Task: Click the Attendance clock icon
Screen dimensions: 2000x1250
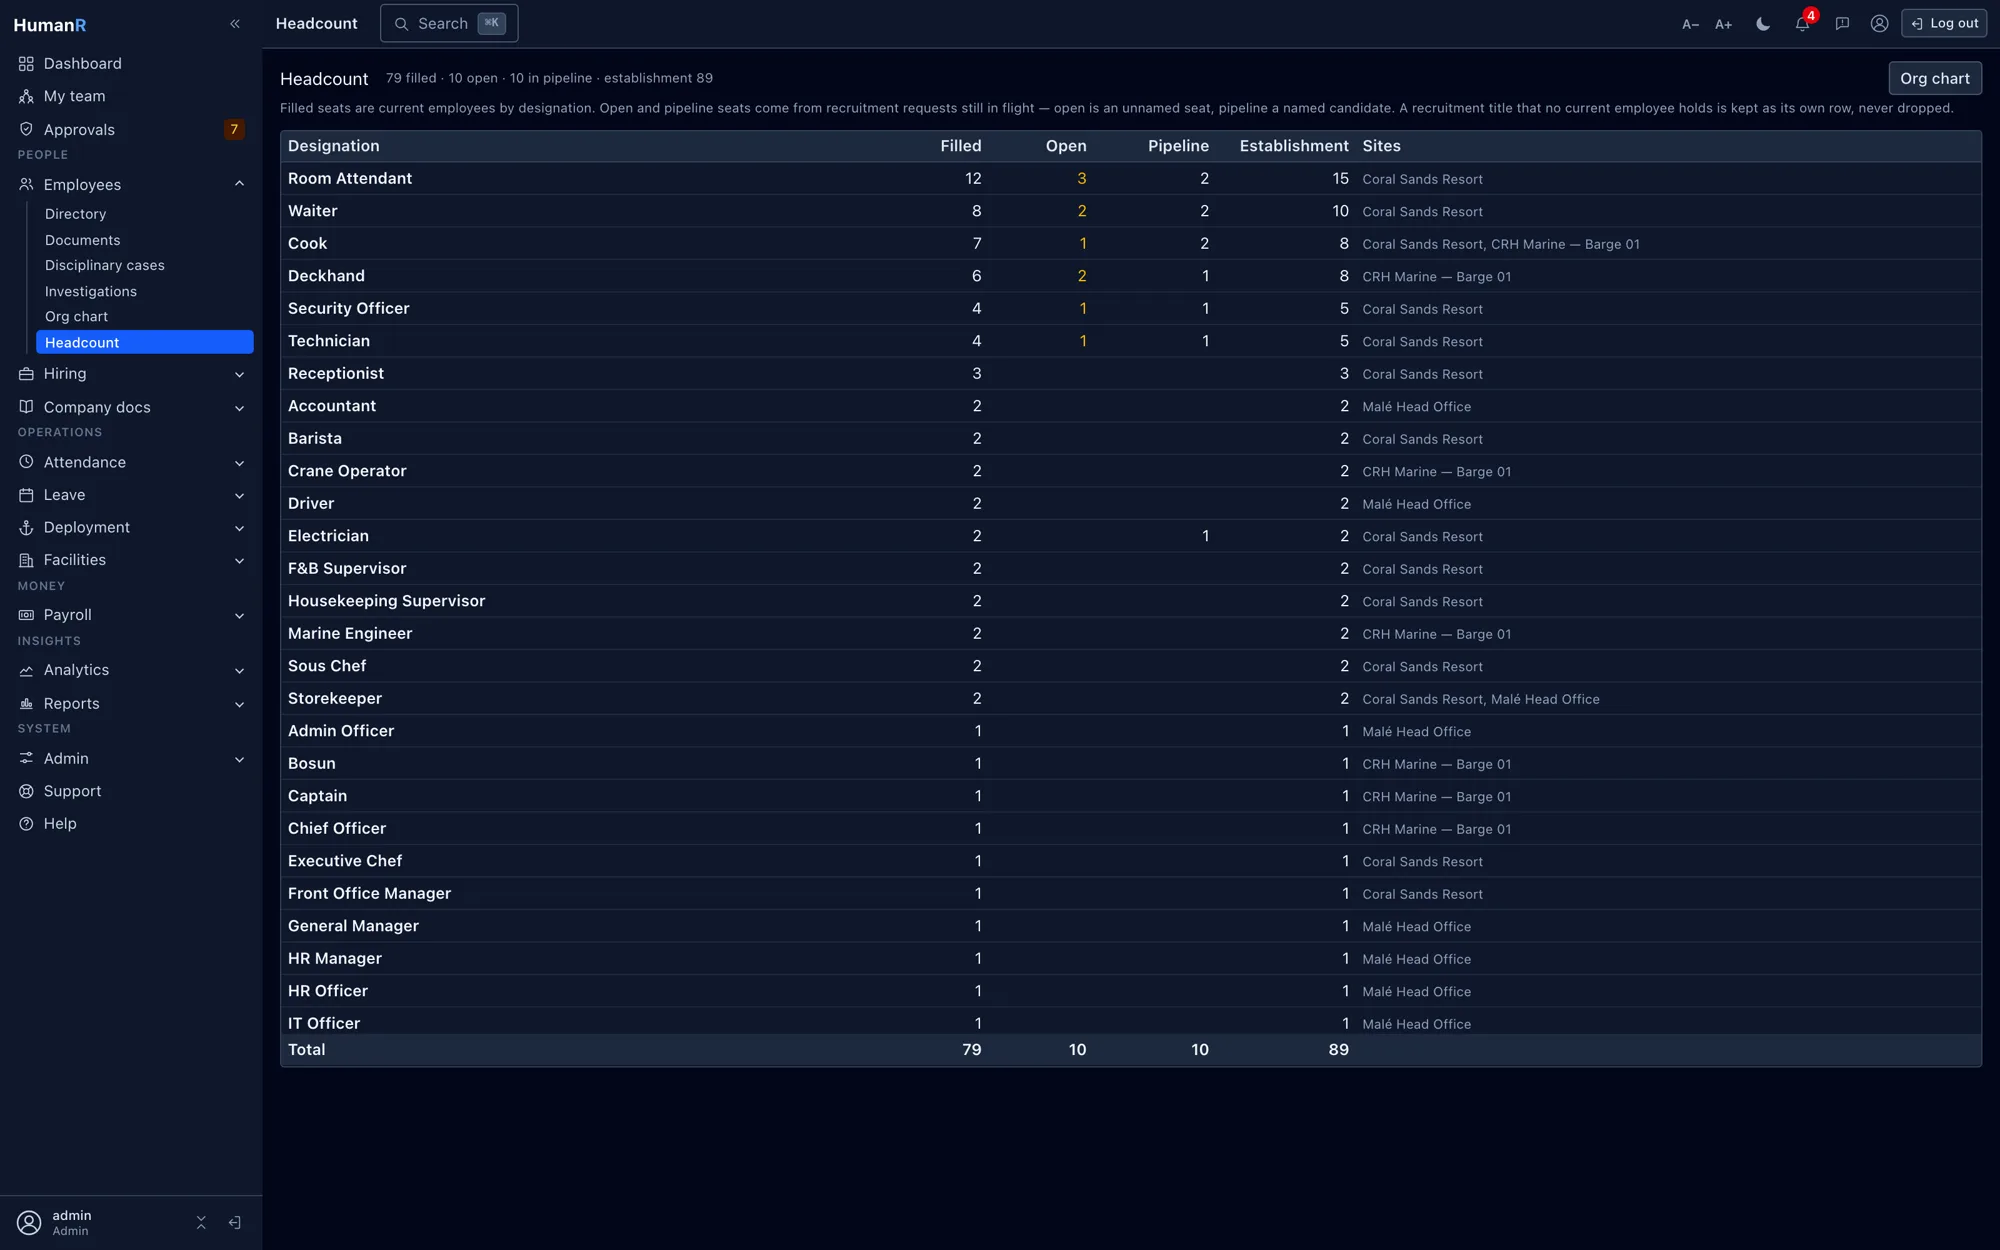Action: pyautogui.click(x=26, y=462)
